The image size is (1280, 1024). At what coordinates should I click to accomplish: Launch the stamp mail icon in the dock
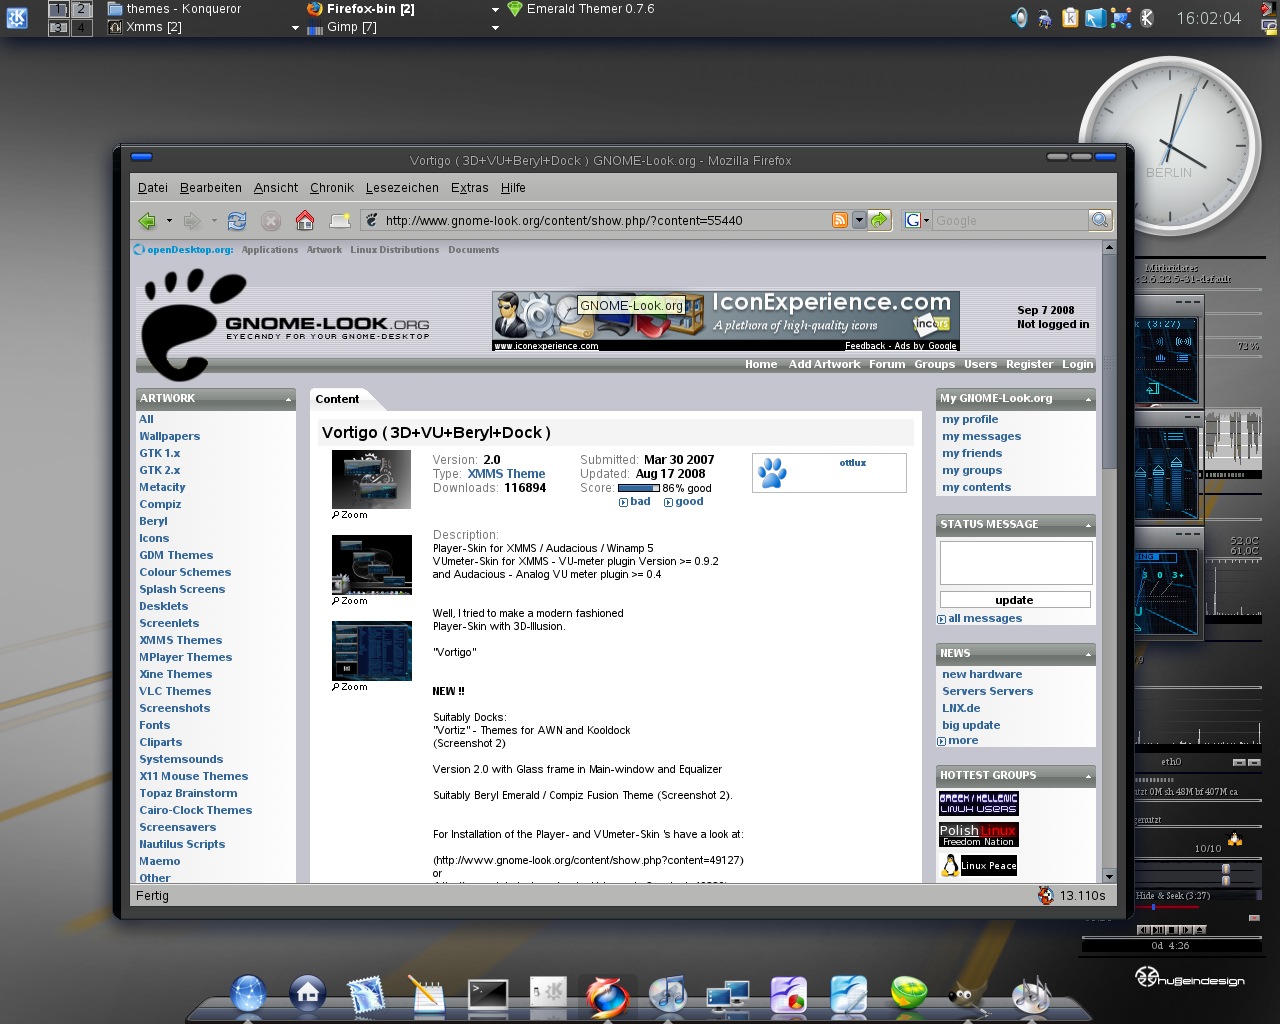[366, 996]
